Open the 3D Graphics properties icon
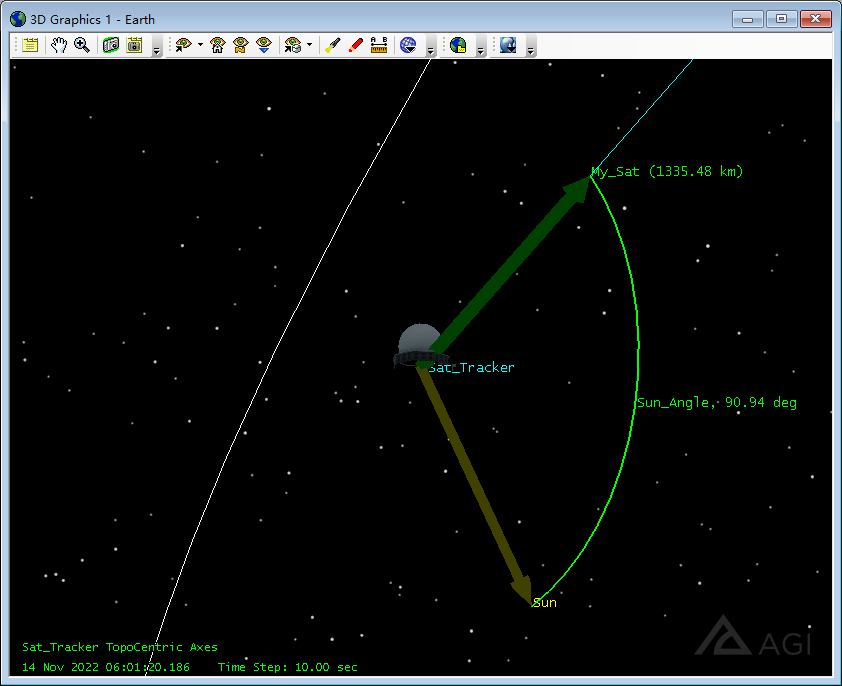Image resolution: width=842 pixels, height=686 pixels. pos(31,45)
